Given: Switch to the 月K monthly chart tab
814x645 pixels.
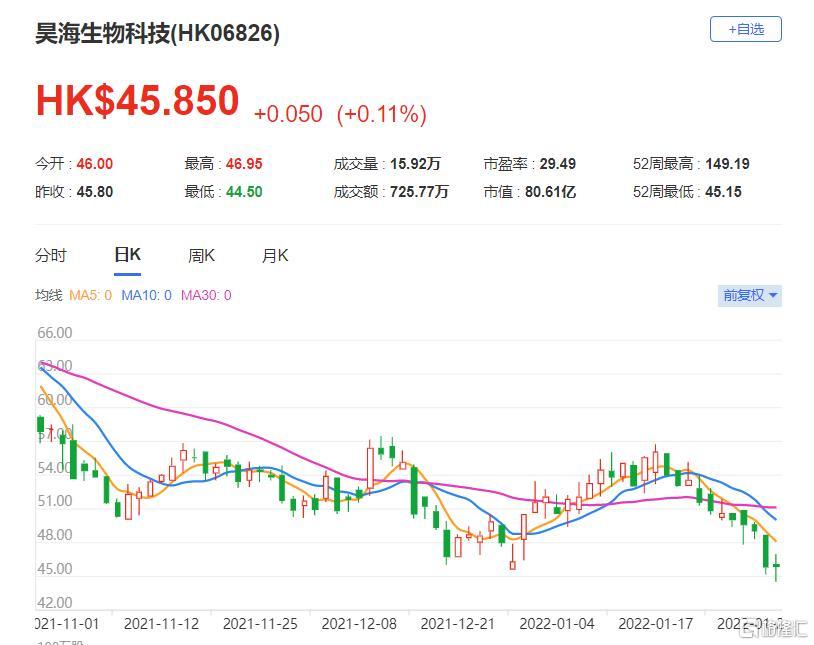Looking at the screenshot, I should 275,256.
